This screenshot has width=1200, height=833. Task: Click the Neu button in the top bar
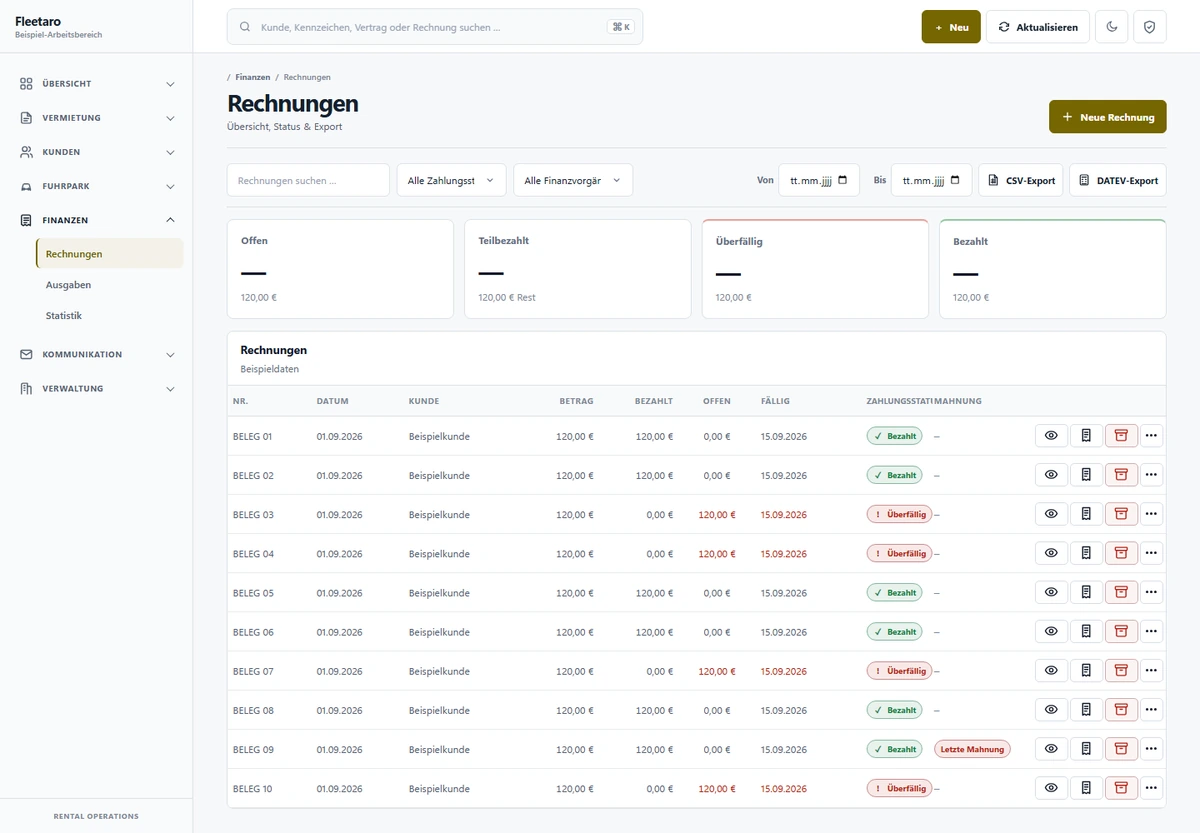(951, 27)
